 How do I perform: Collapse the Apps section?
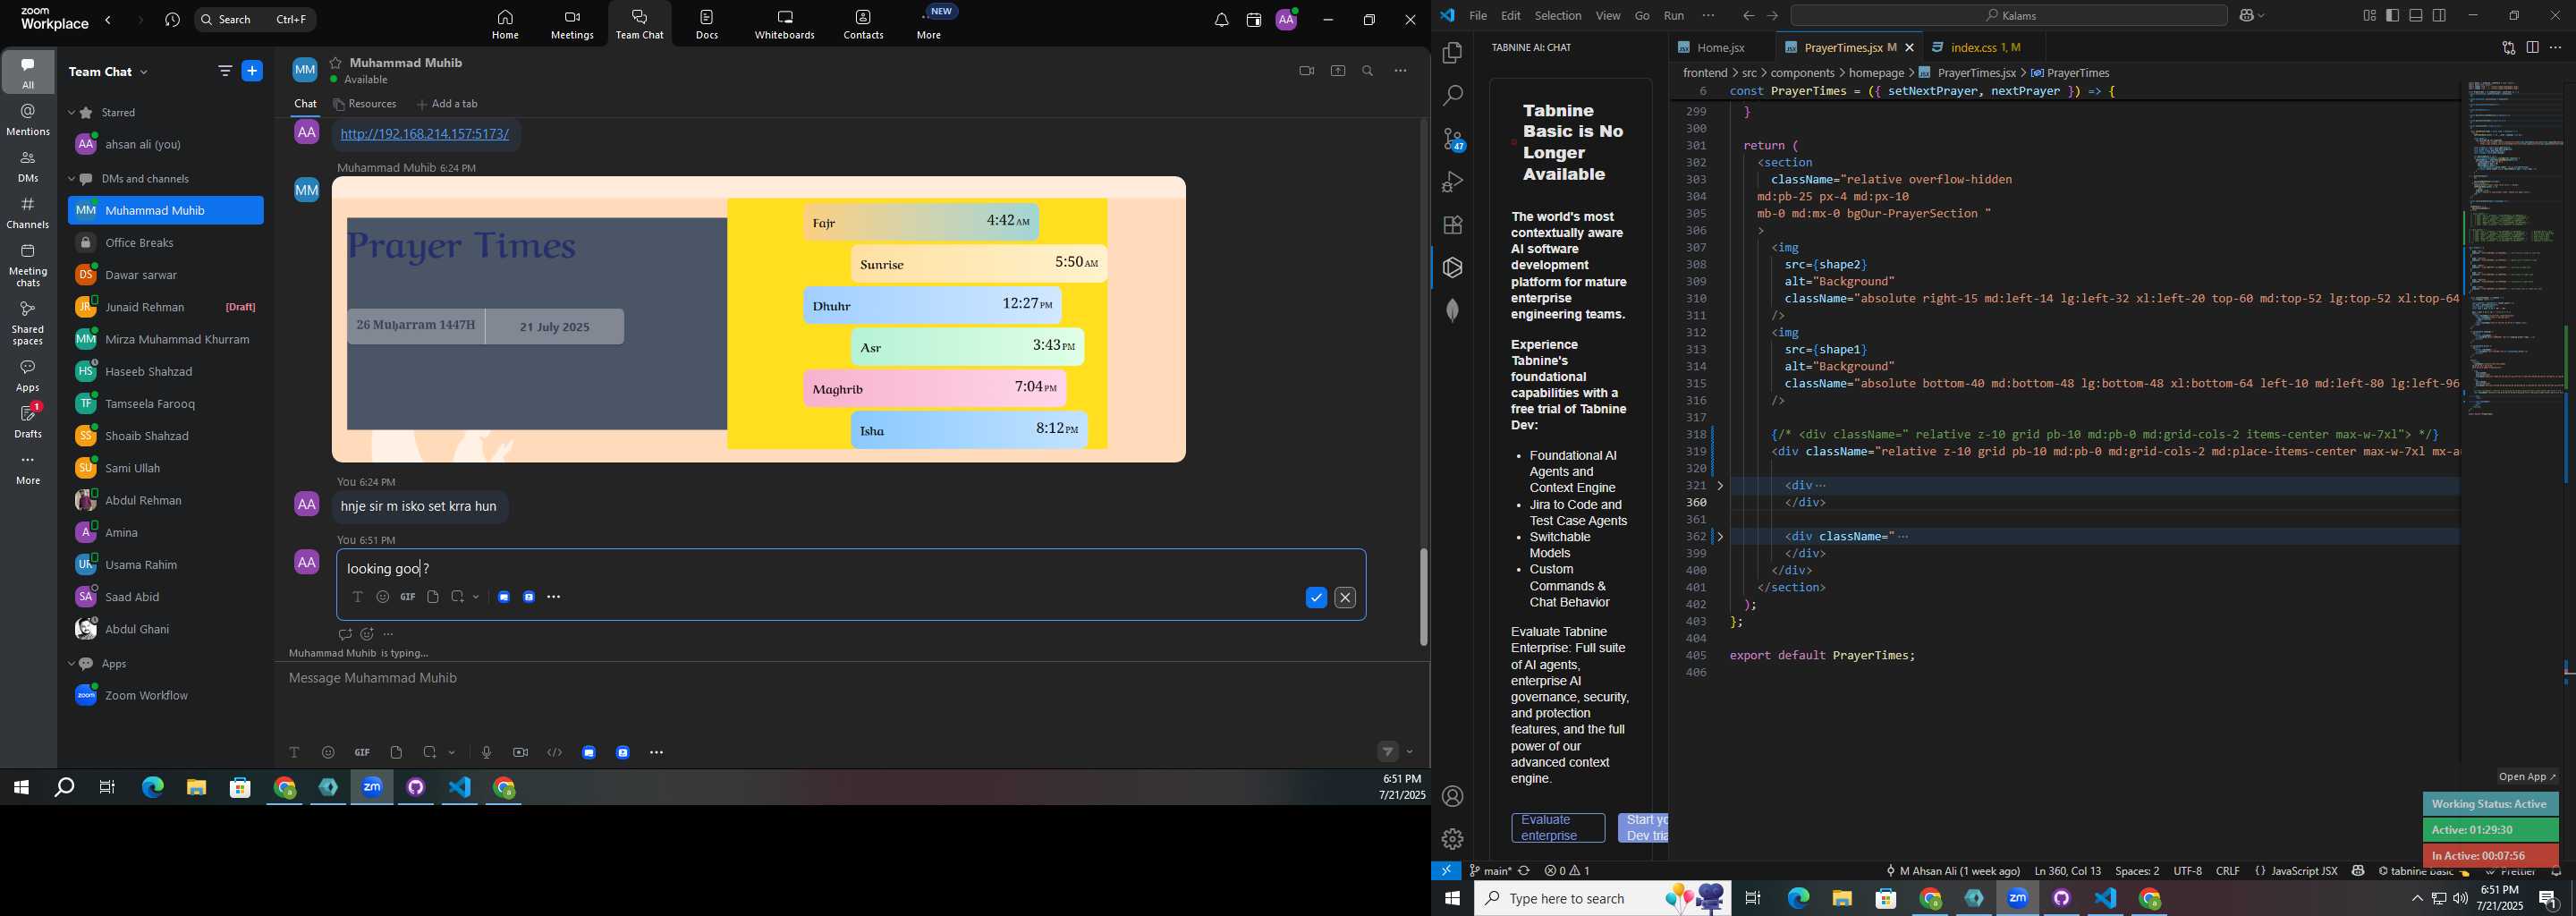click(72, 664)
